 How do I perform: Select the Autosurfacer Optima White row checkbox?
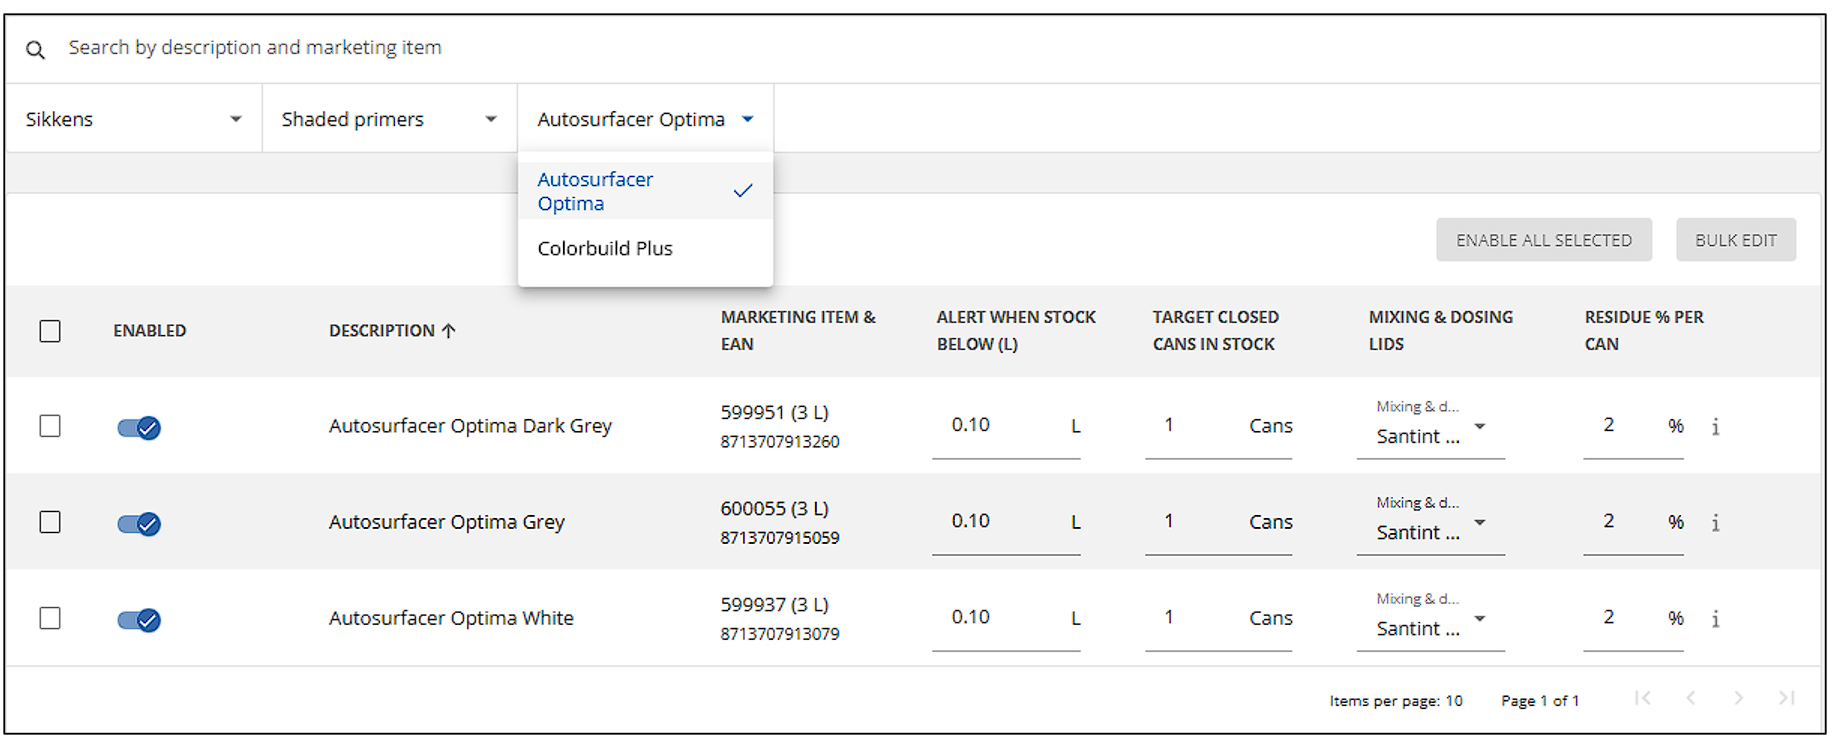coord(50,618)
